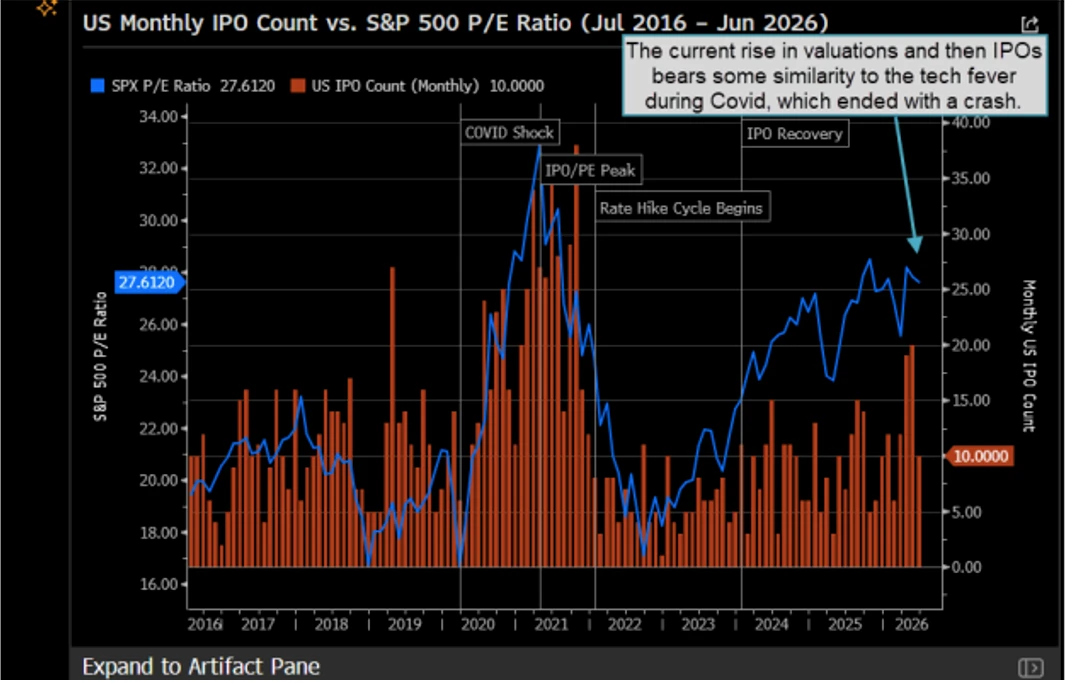Image resolution: width=1065 pixels, height=683 pixels.
Task: Open the artifact pane expand icon
Action: pyautogui.click(x=1030, y=667)
